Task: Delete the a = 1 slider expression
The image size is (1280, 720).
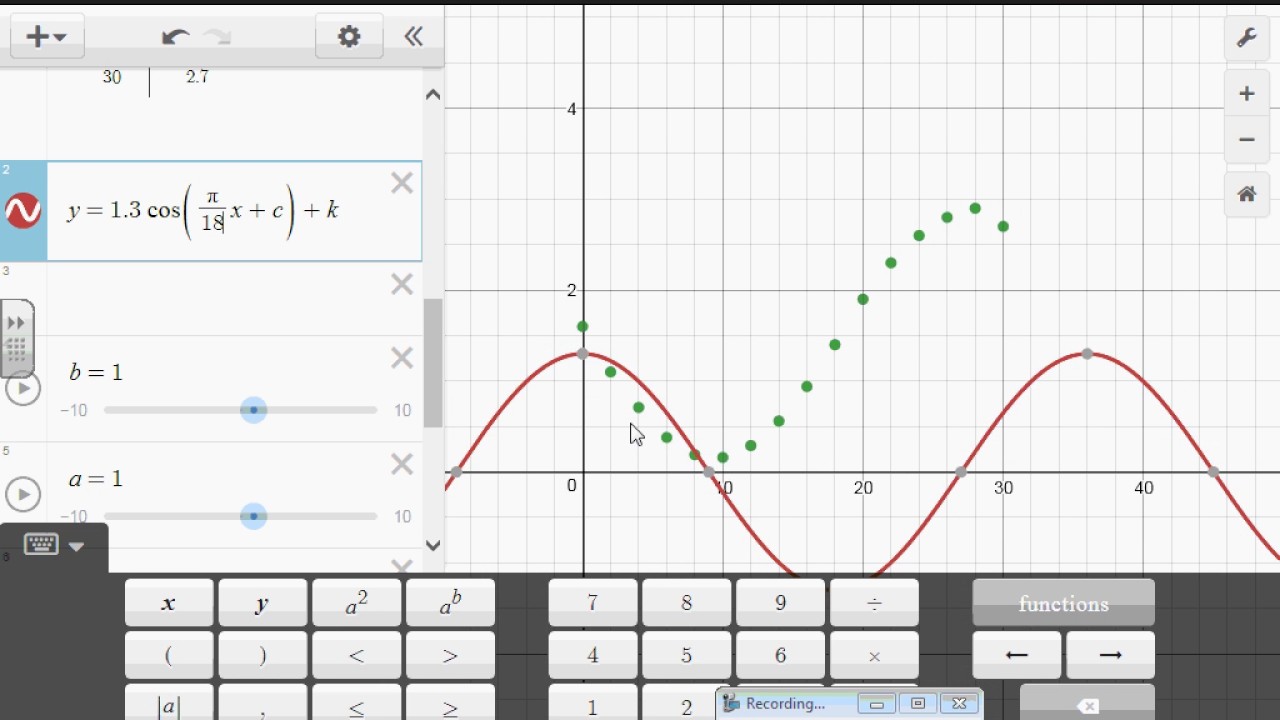Action: 402,464
